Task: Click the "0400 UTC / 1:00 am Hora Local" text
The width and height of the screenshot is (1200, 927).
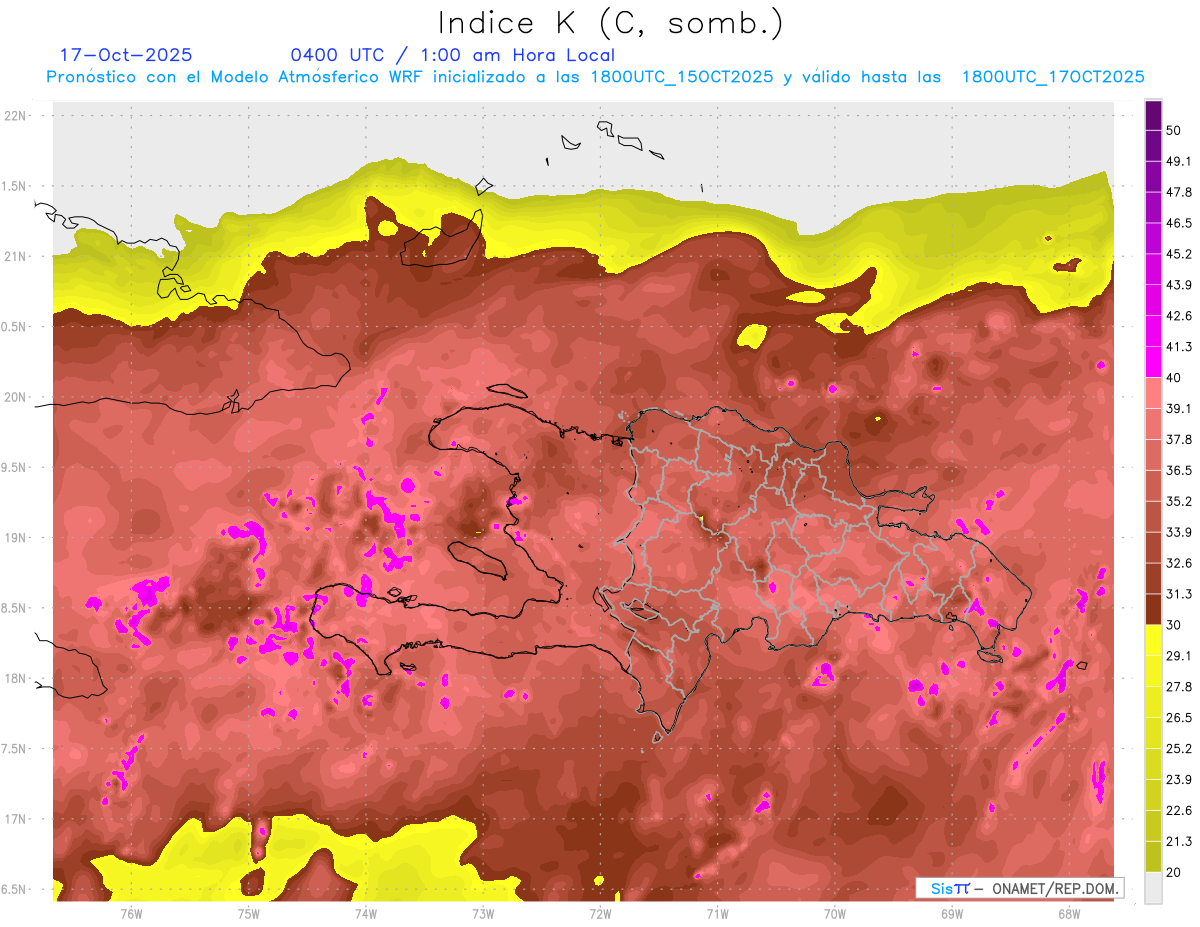Action: tap(452, 55)
